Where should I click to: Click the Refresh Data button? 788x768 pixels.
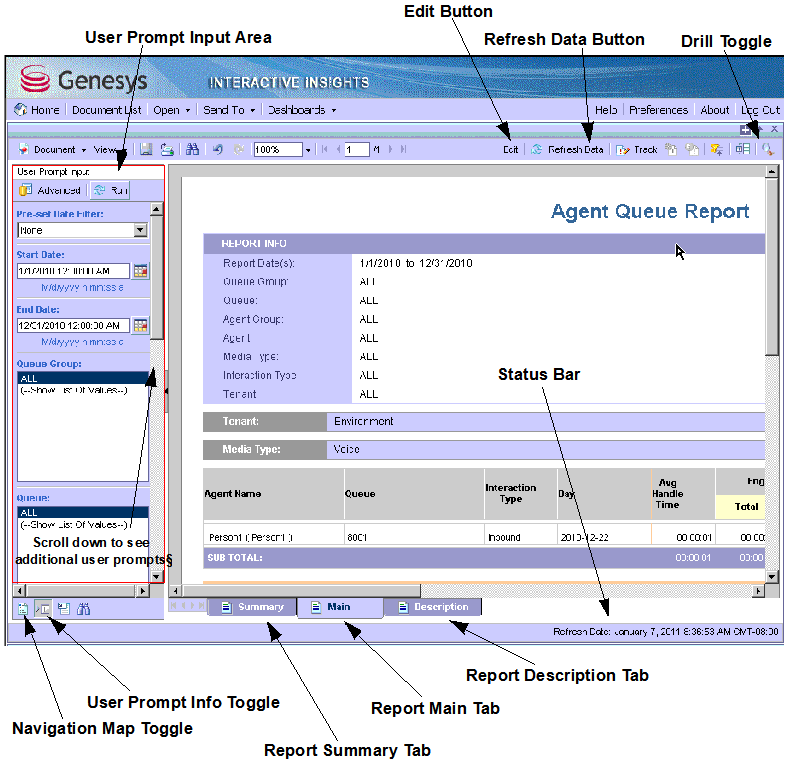[567, 149]
